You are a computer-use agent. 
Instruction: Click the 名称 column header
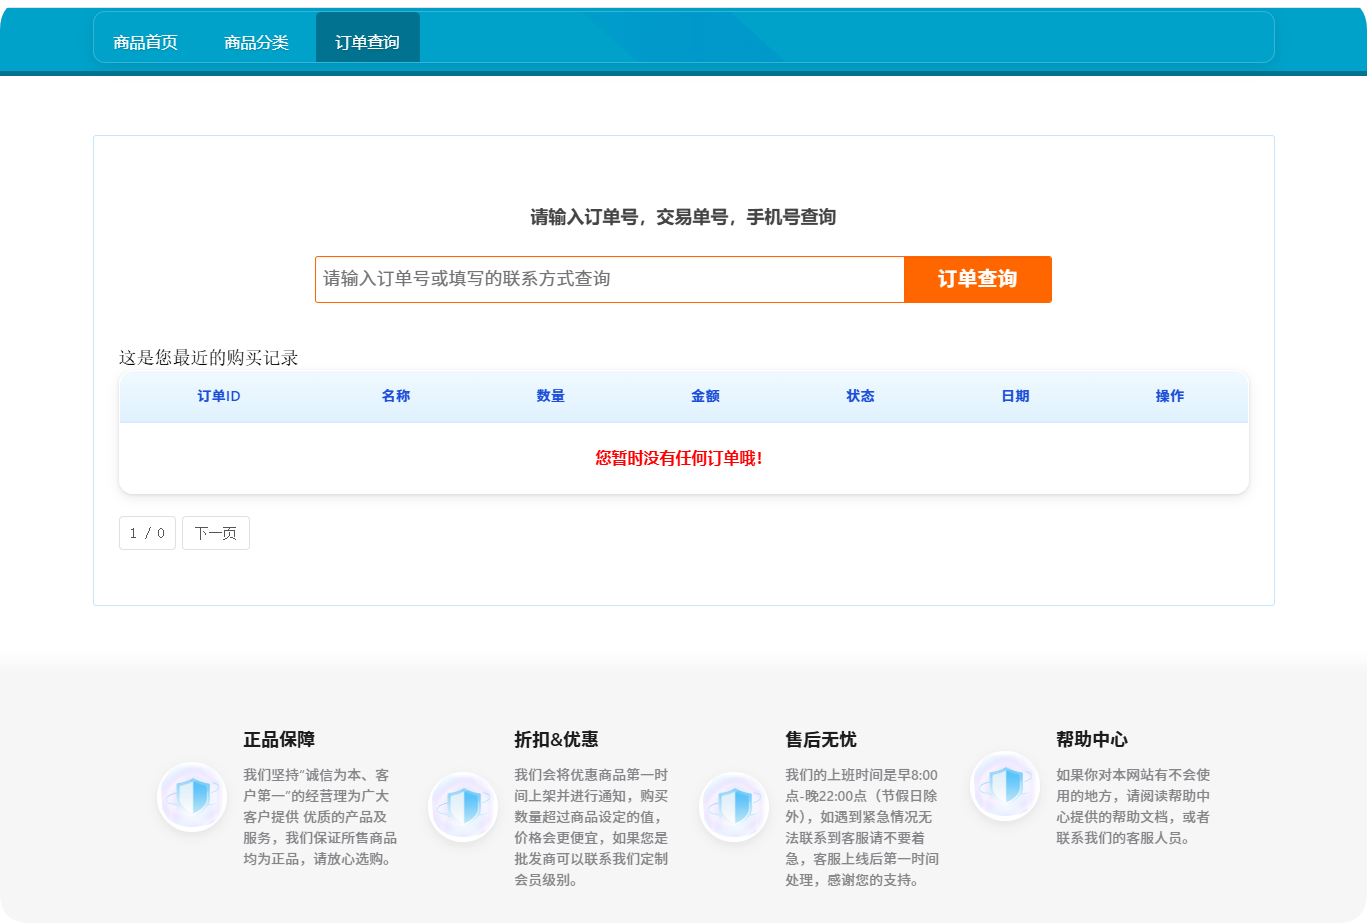(396, 396)
